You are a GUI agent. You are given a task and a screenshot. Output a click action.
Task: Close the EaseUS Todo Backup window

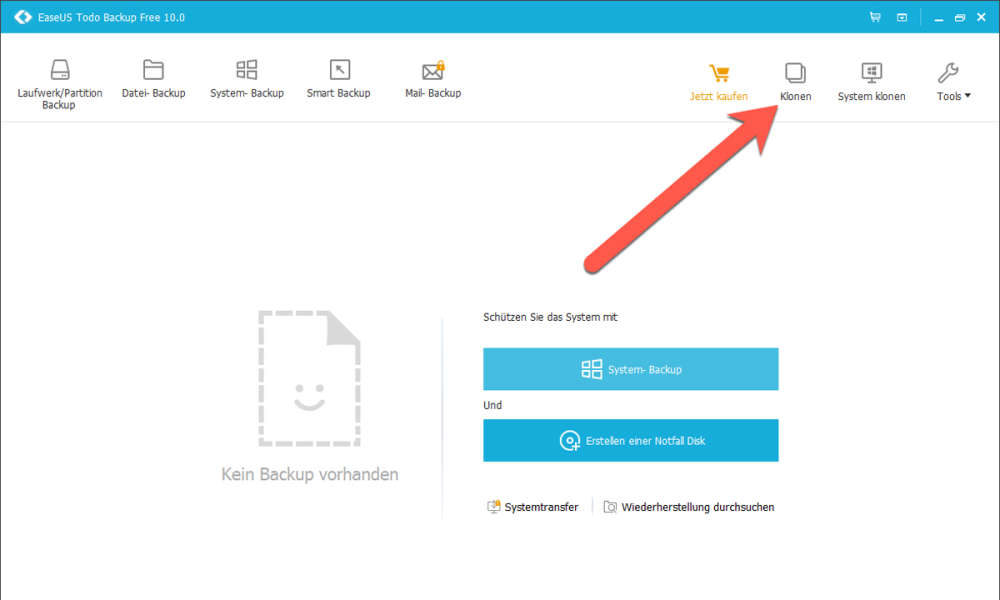point(982,17)
